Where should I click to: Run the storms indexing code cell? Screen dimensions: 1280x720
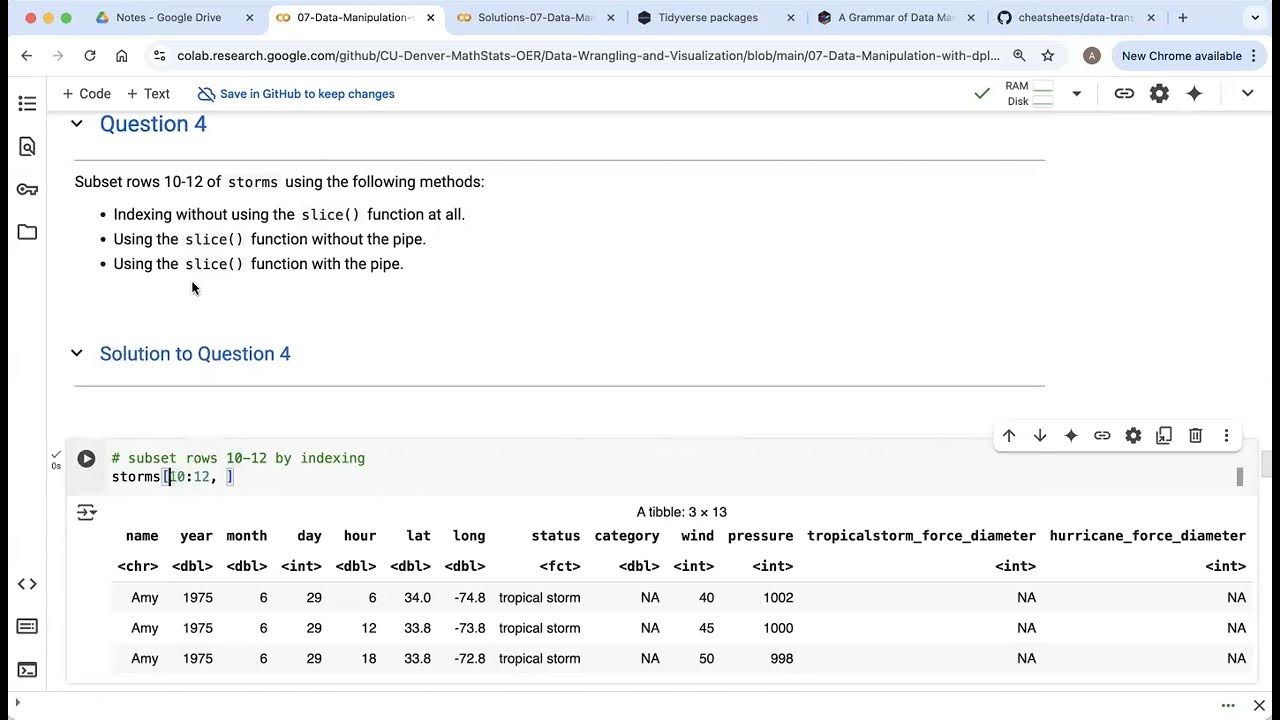[86, 459]
